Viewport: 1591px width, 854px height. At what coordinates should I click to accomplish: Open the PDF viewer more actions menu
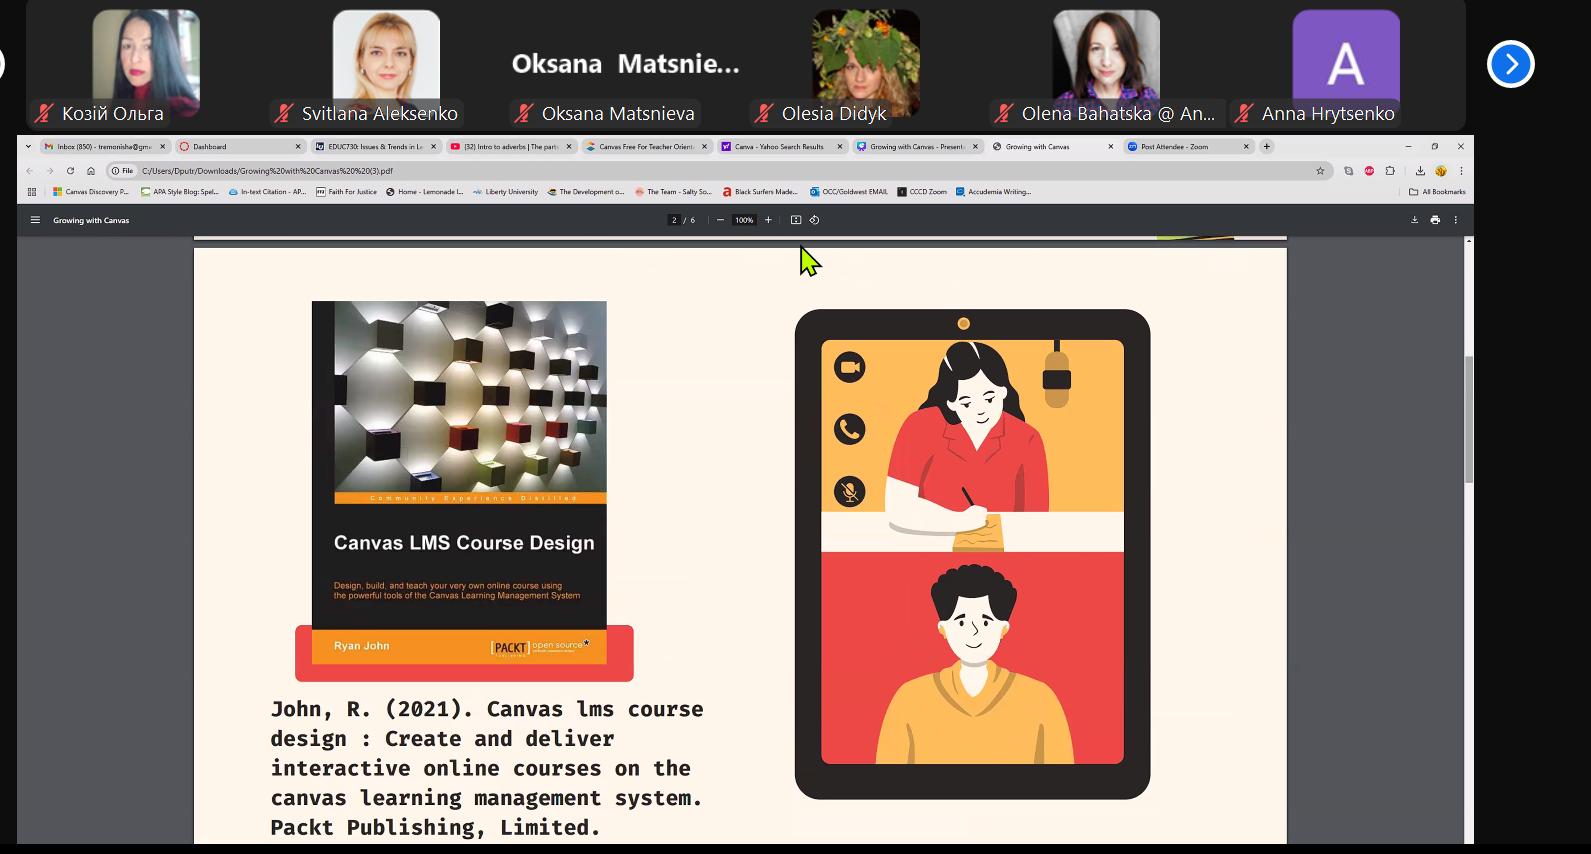(1456, 220)
